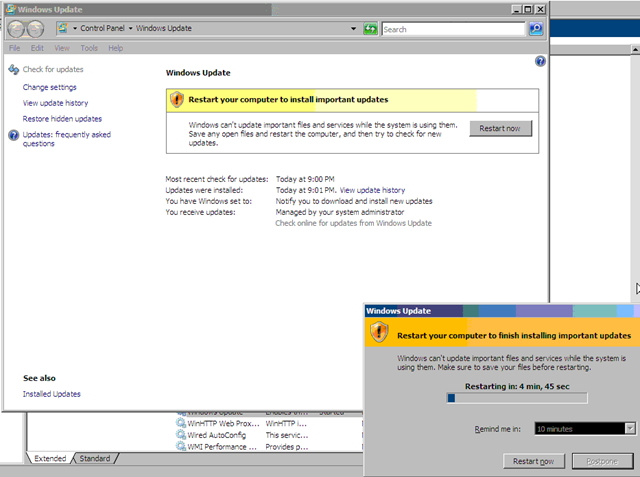The image size is (640, 477).
Task: Click the restart countdown progress bar
Action: click(517, 398)
